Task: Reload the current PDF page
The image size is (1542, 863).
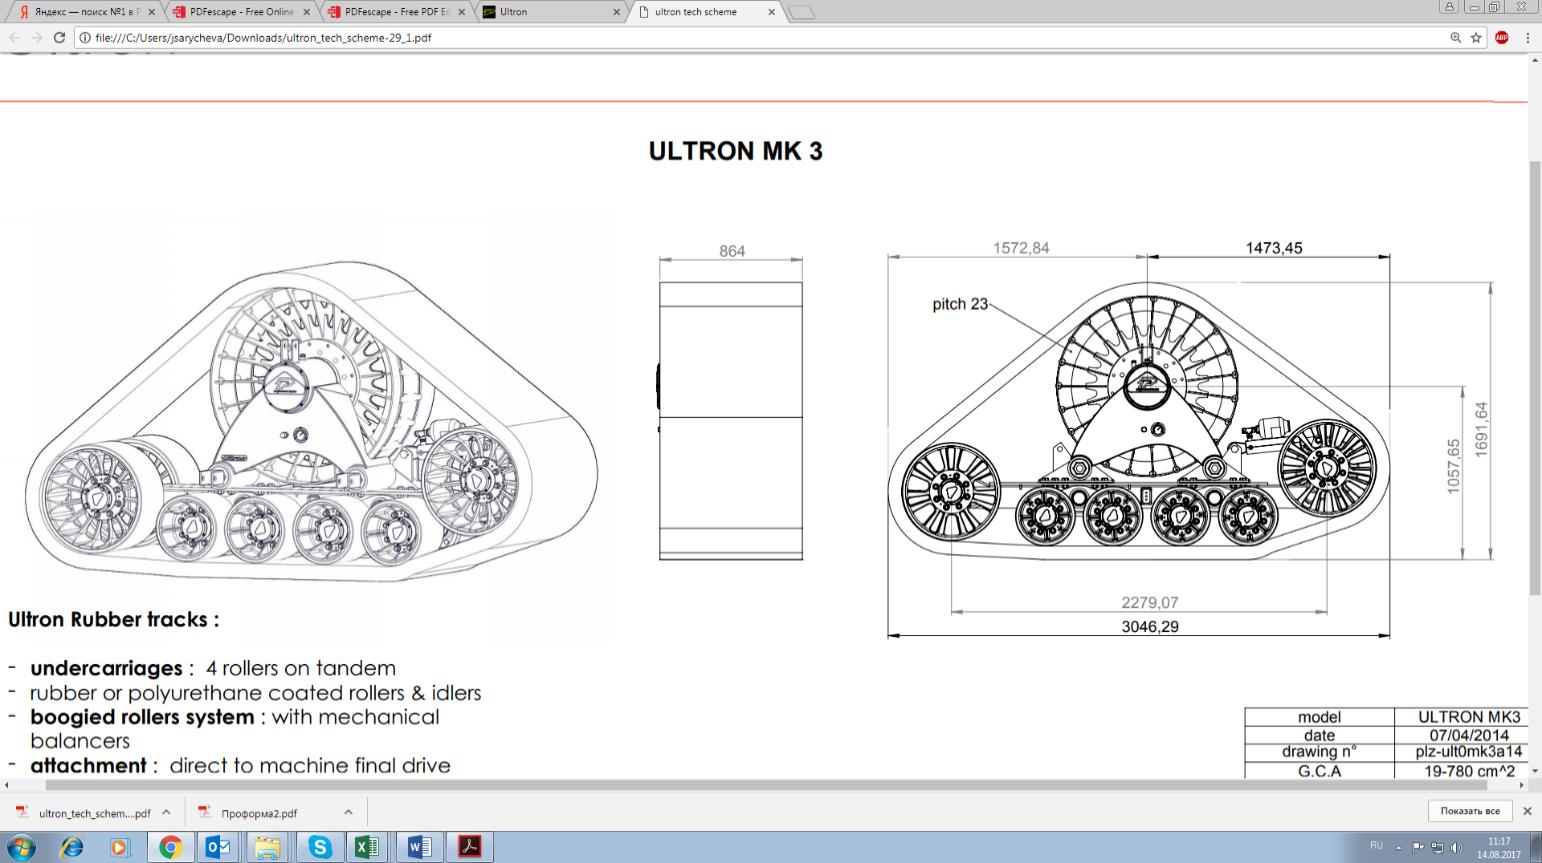Action: pos(59,37)
